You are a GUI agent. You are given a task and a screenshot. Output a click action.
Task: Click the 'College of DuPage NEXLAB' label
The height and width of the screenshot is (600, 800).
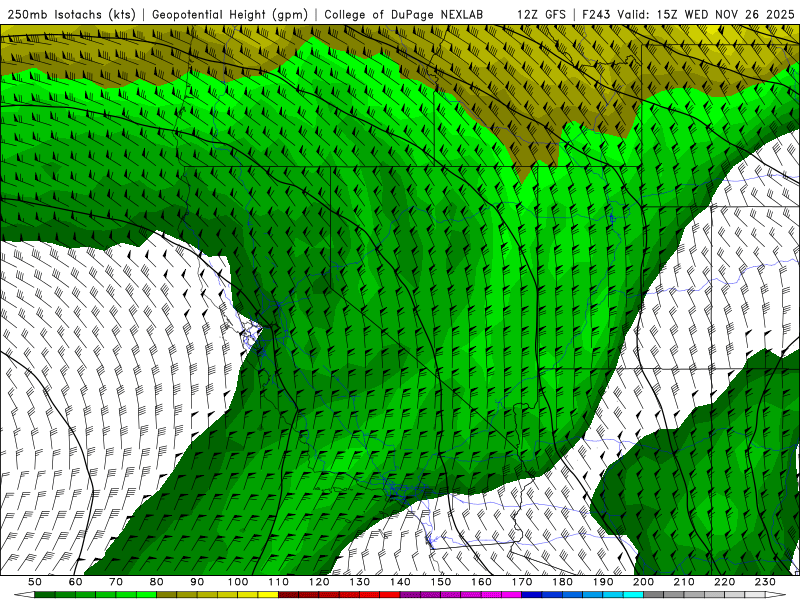pos(404,15)
